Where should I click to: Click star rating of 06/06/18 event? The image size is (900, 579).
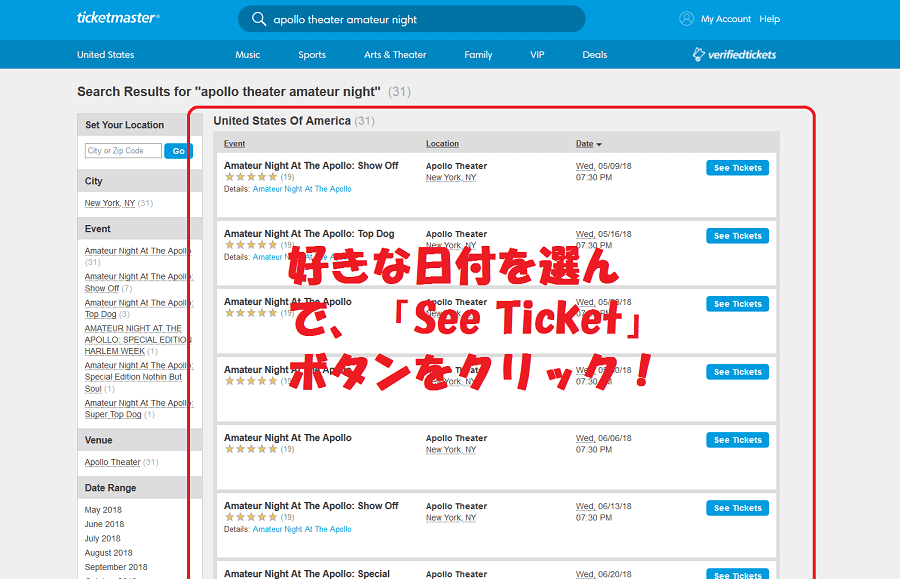(251, 449)
